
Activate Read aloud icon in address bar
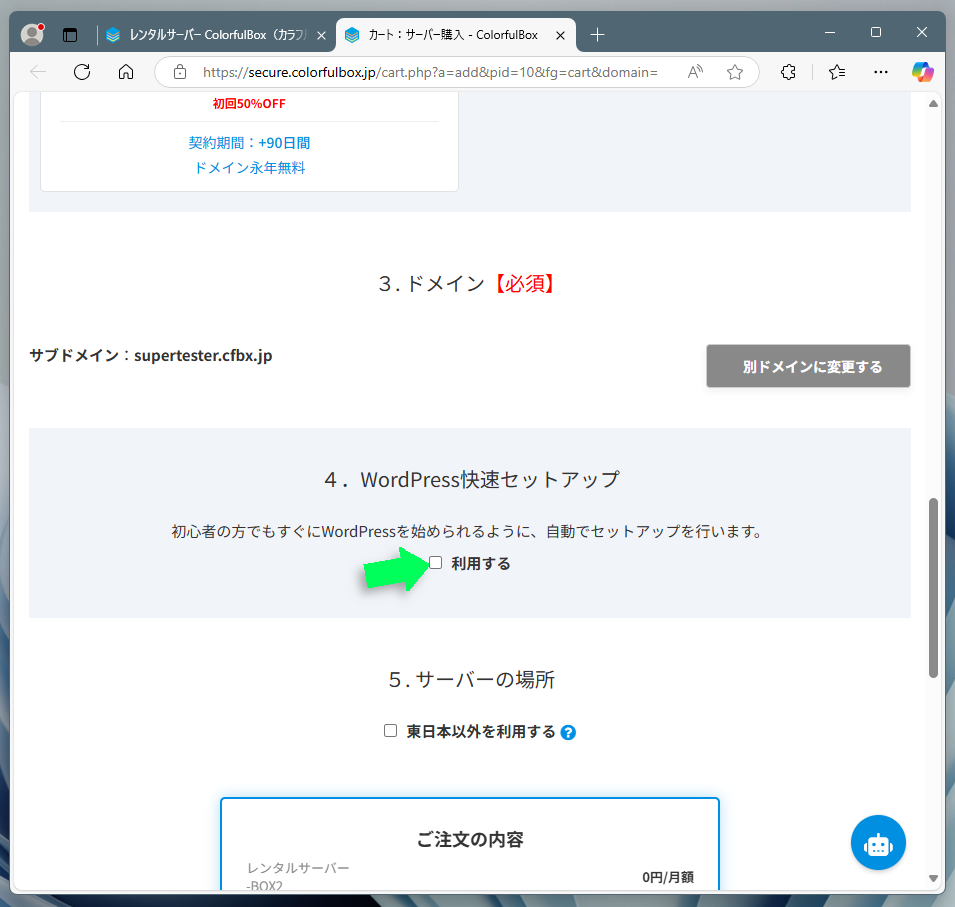pyautogui.click(x=695, y=72)
